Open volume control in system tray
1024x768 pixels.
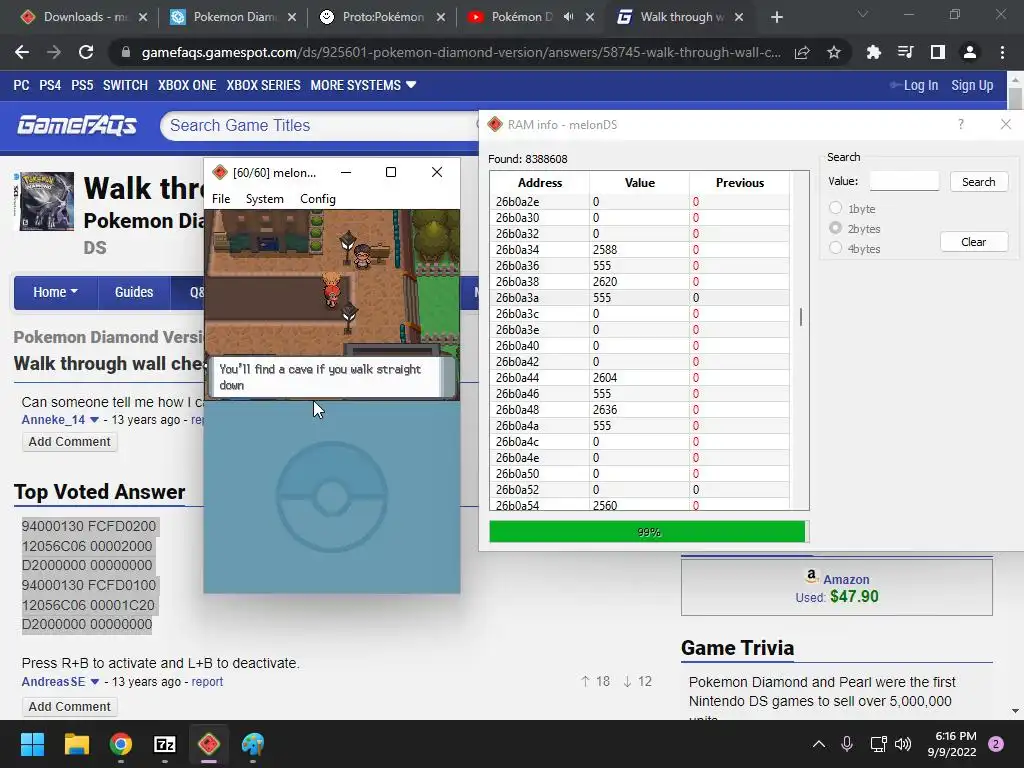click(903, 744)
